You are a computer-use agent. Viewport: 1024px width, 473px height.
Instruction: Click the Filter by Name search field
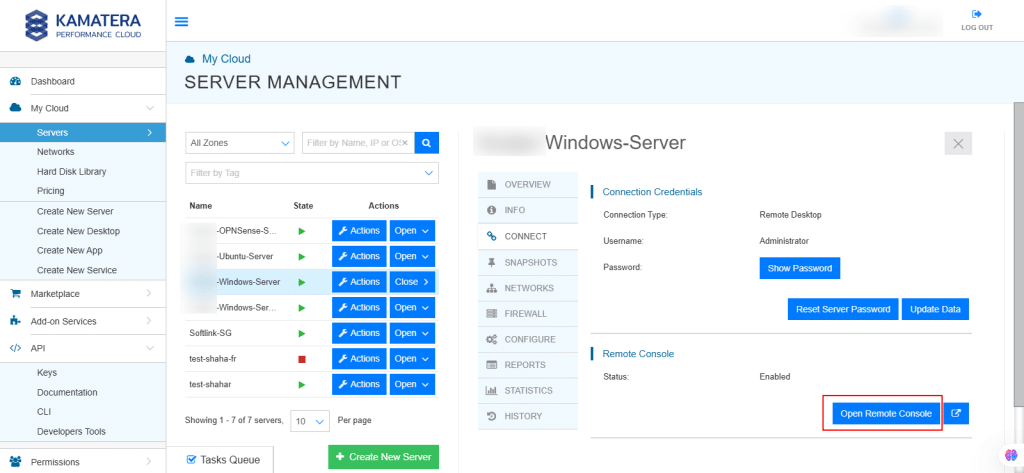tap(355, 144)
